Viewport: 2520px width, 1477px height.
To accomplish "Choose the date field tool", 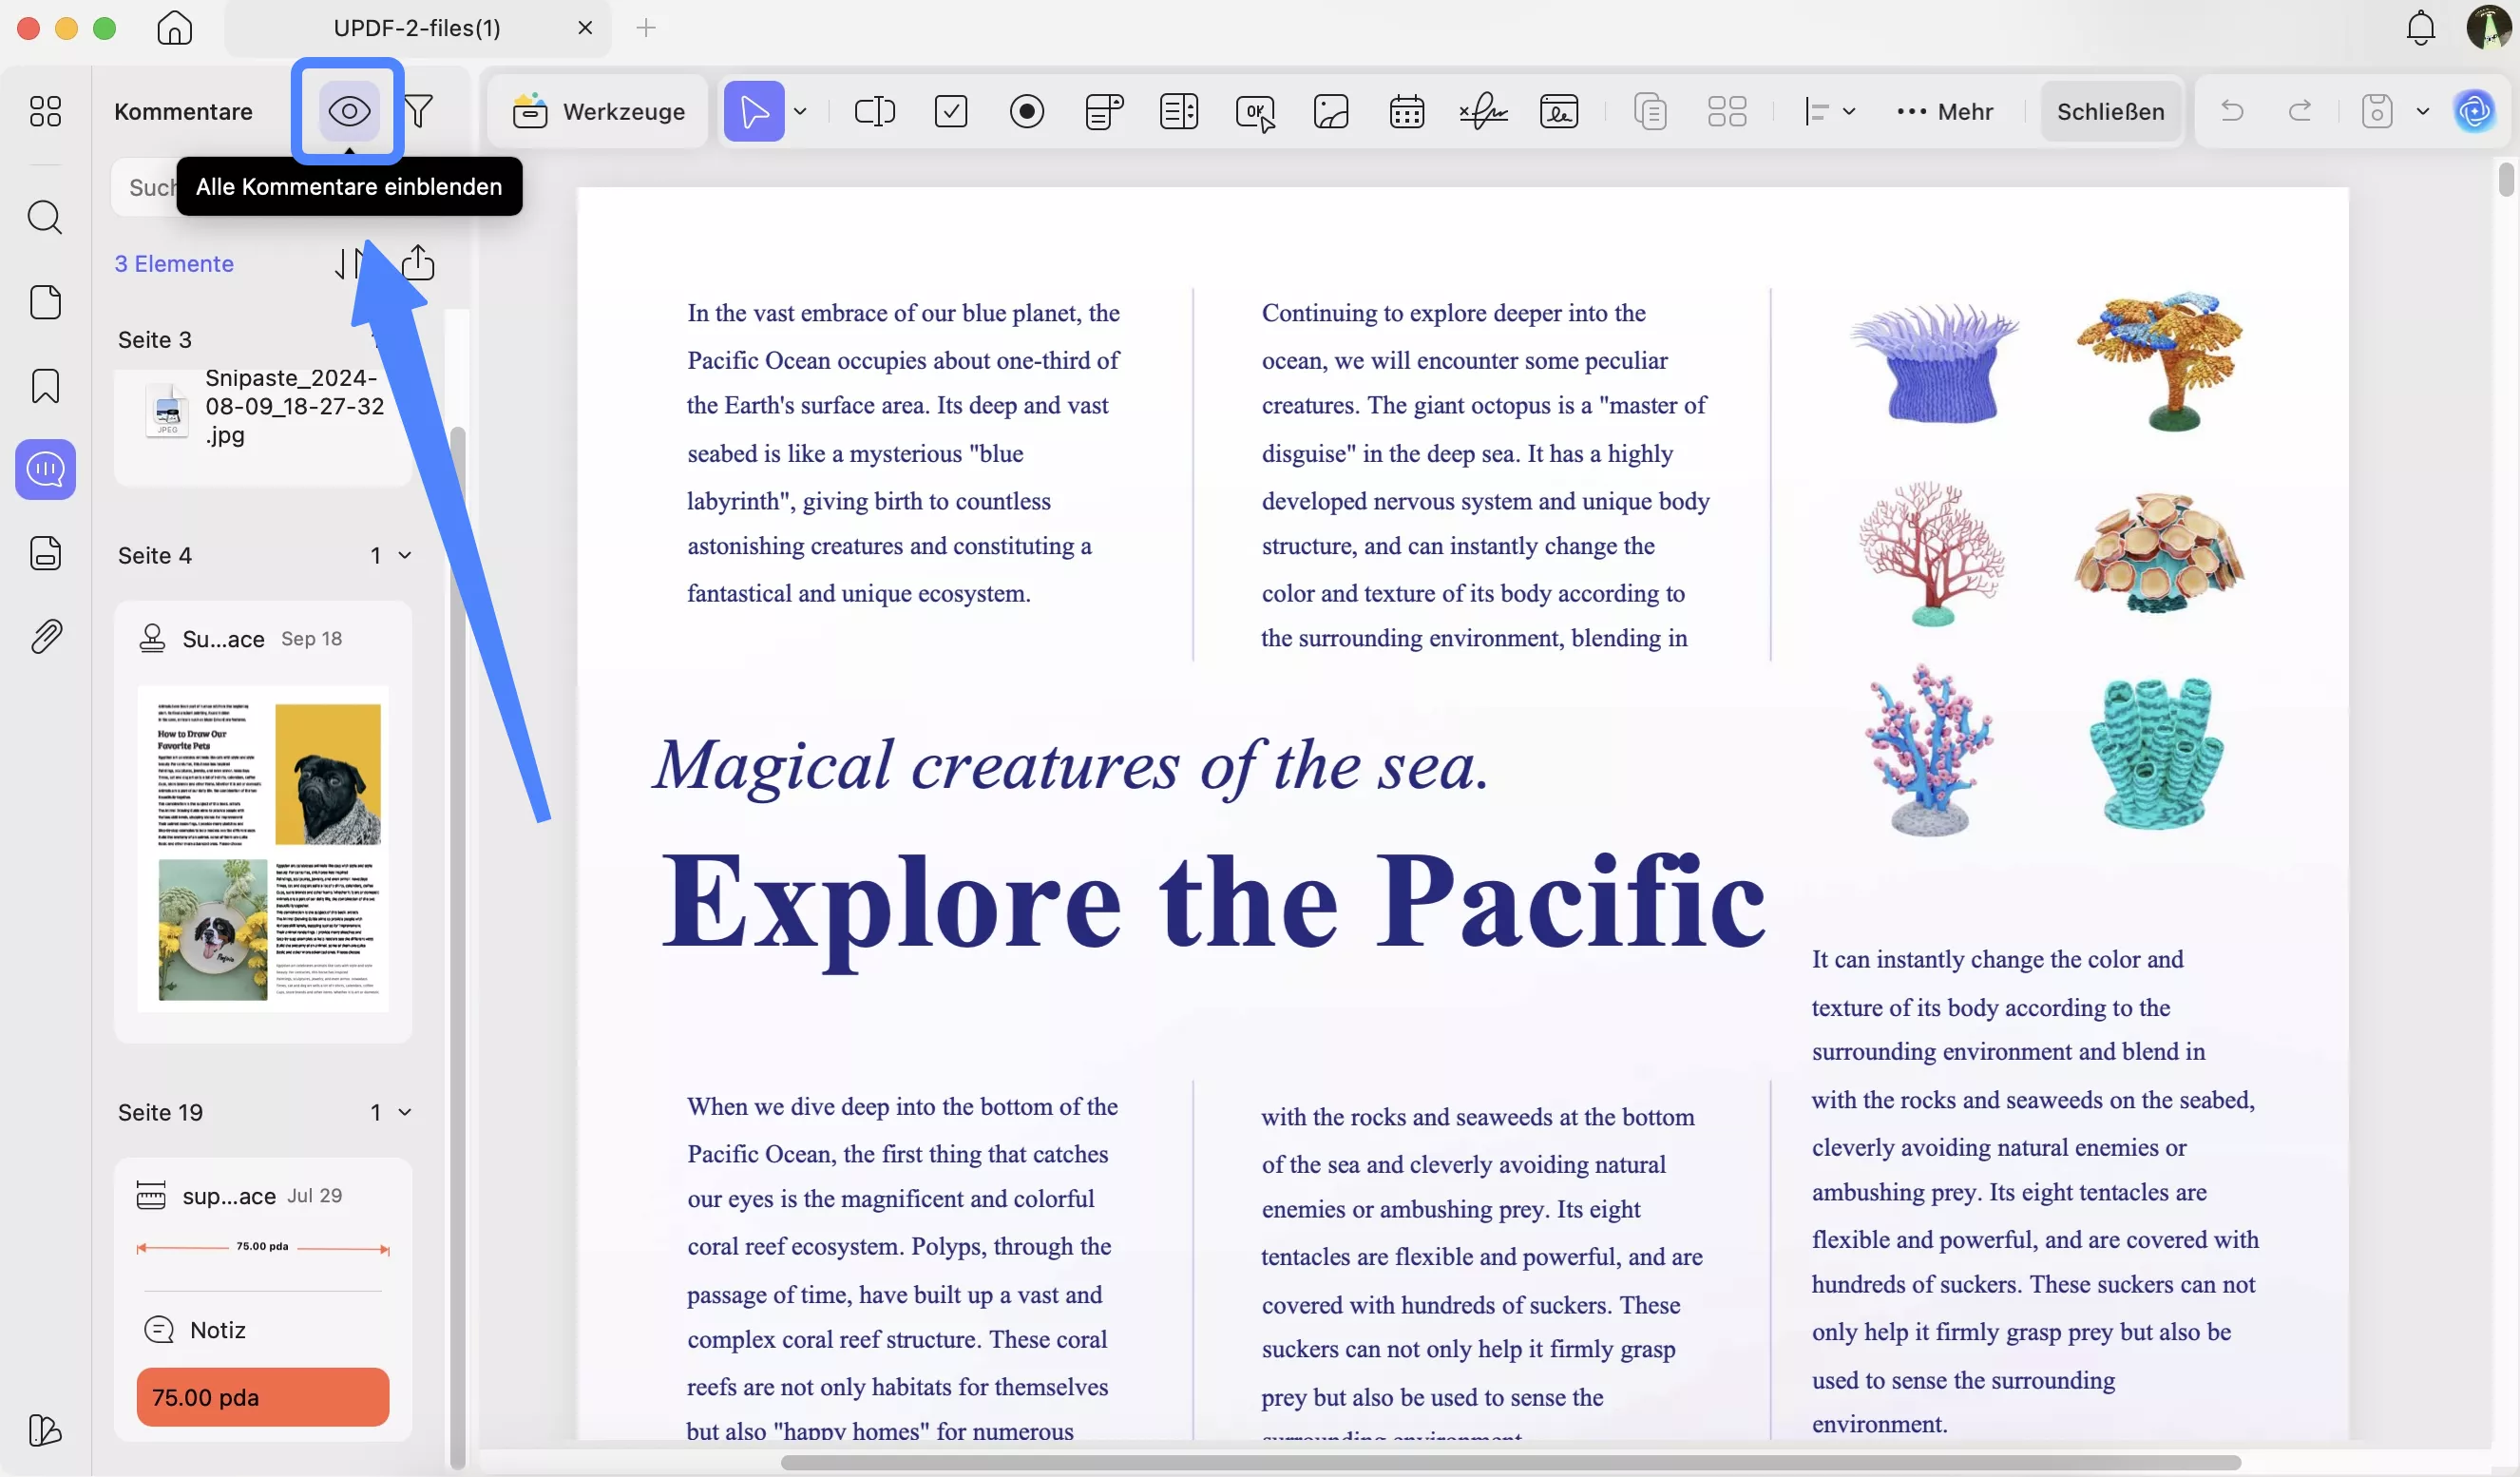I will click(x=1406, y=111).
